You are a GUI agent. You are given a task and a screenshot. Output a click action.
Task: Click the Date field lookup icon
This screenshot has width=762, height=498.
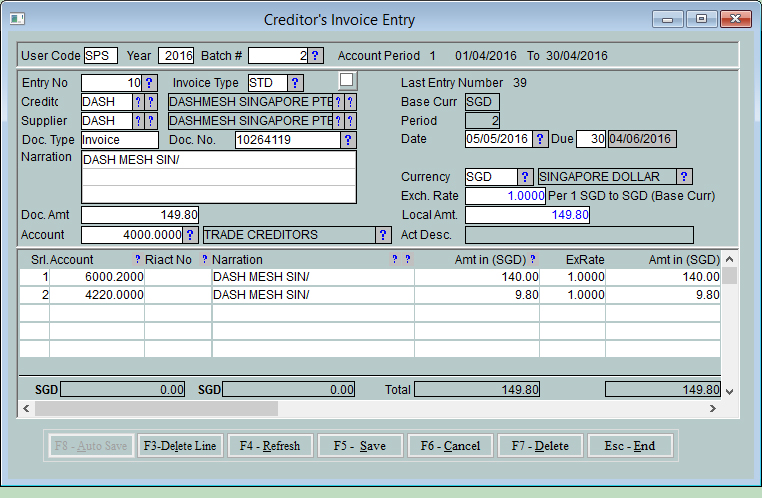[x=540, y=139]
